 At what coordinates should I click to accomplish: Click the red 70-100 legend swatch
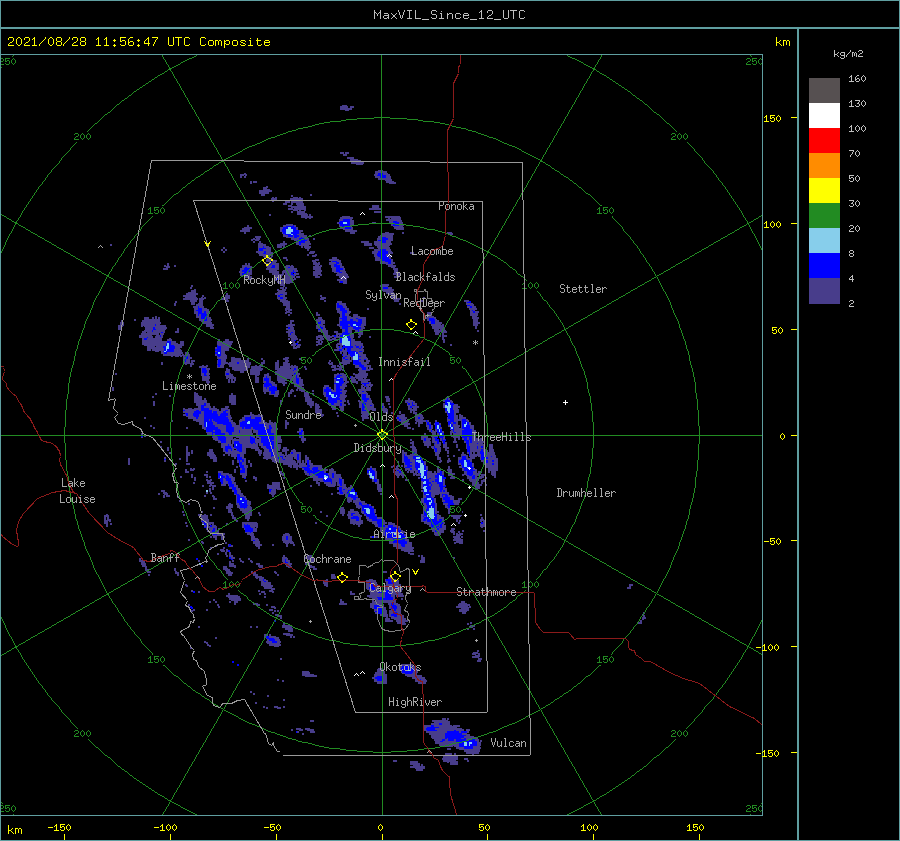[824, 141]
